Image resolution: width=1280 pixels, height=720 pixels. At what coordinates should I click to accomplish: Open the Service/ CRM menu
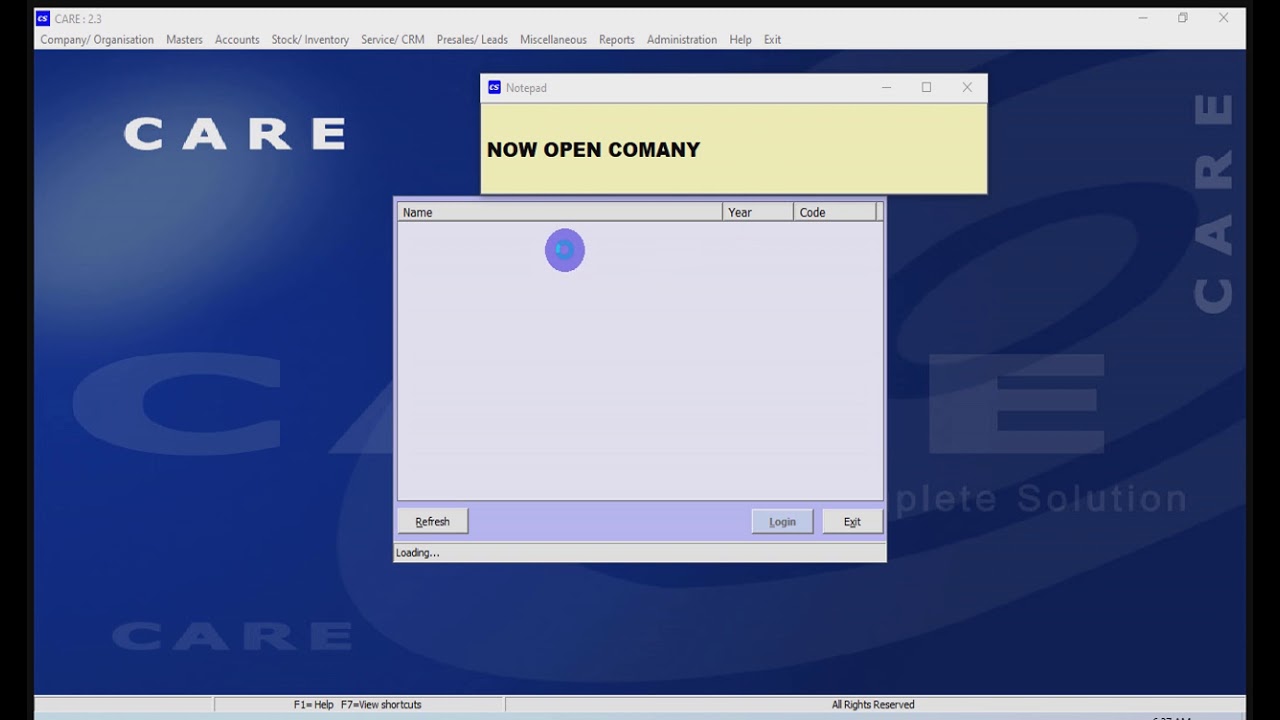click(x=393, y=40)
